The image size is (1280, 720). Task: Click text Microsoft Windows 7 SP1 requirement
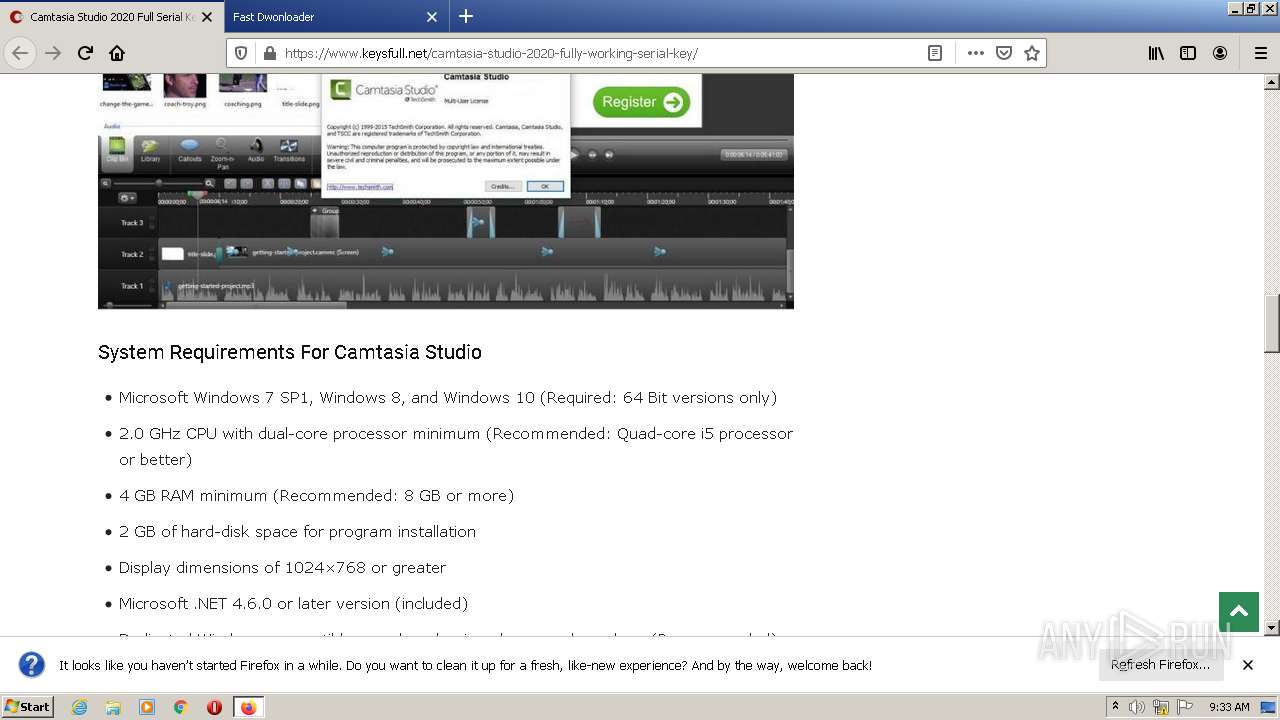click(448, 398)
